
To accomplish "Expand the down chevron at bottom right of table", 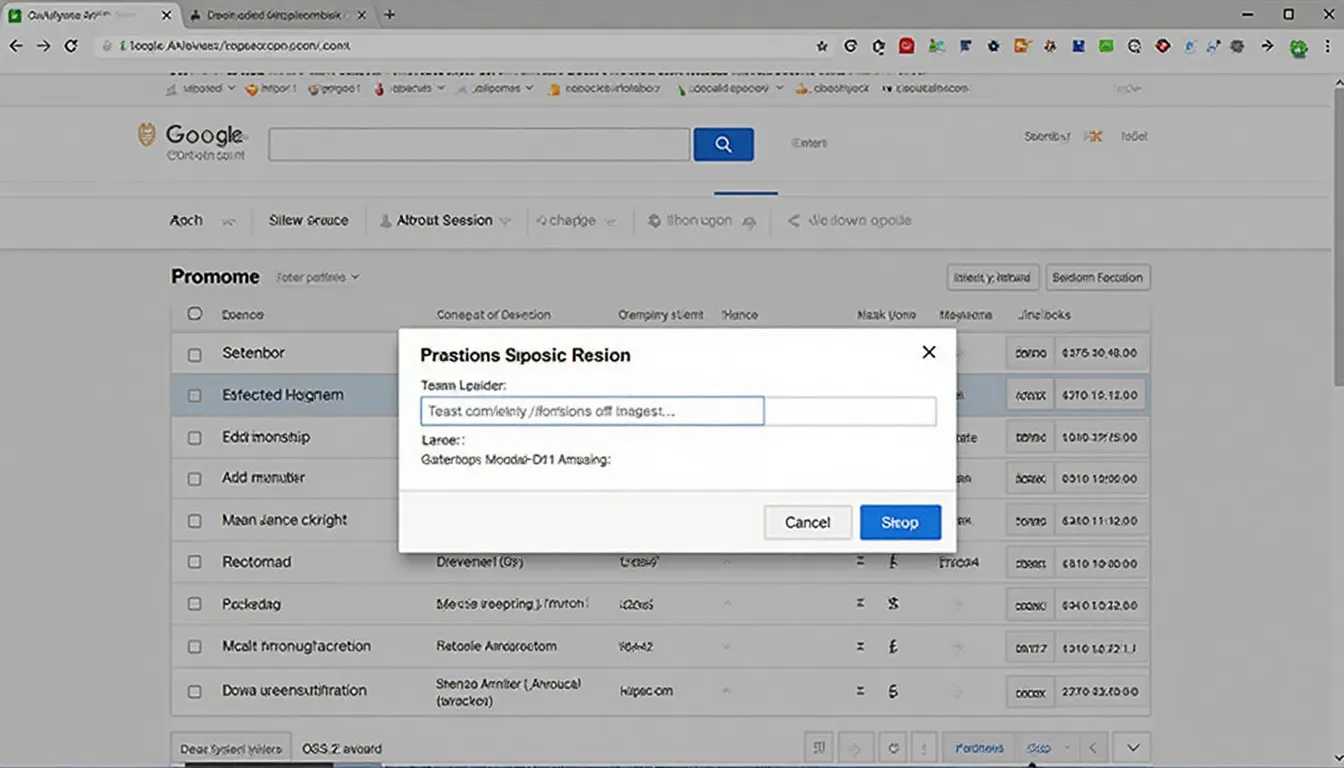I will [1133, 748].
